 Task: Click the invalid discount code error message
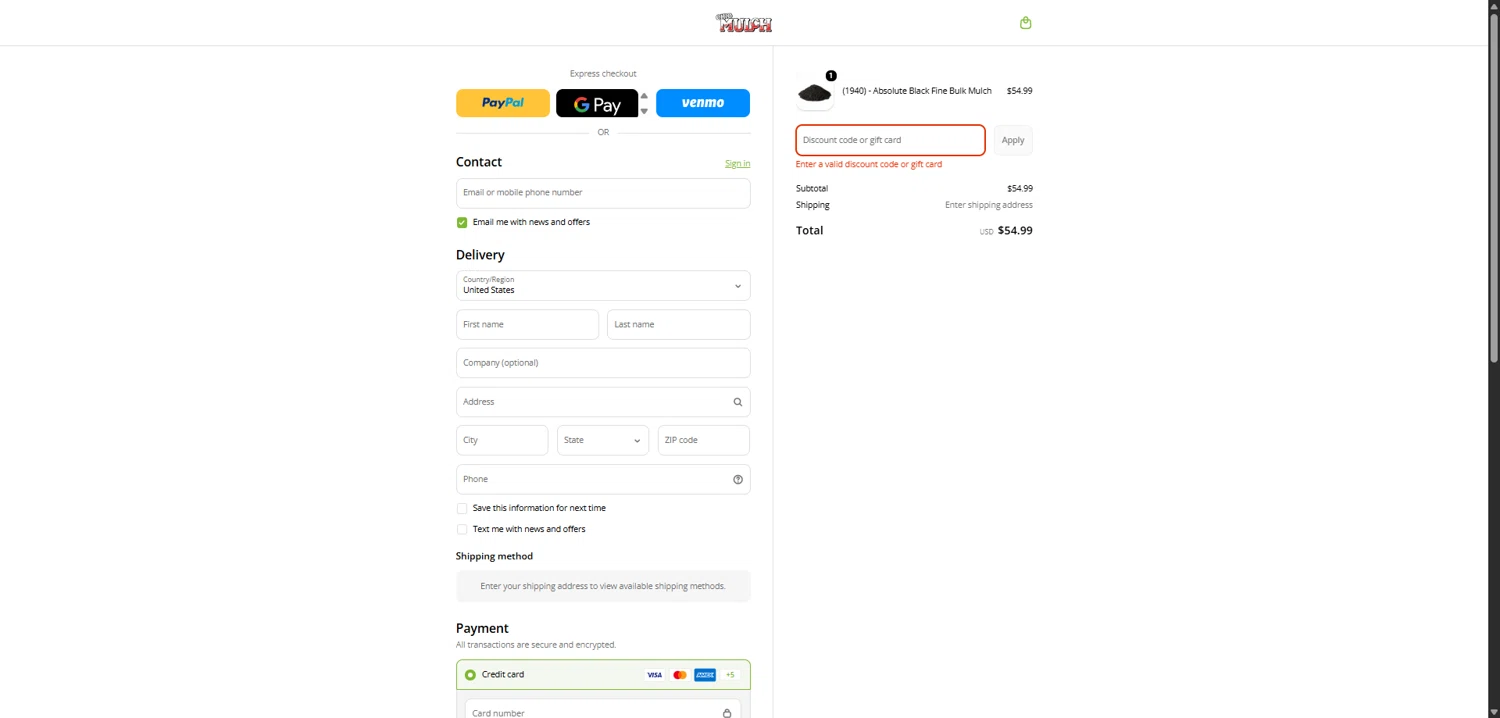(x=869, y=164)
